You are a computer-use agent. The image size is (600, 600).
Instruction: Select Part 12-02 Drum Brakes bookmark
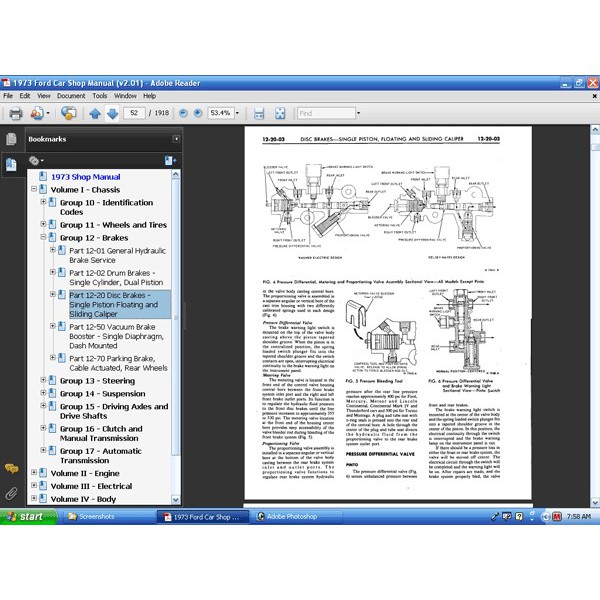pos(116,277)
